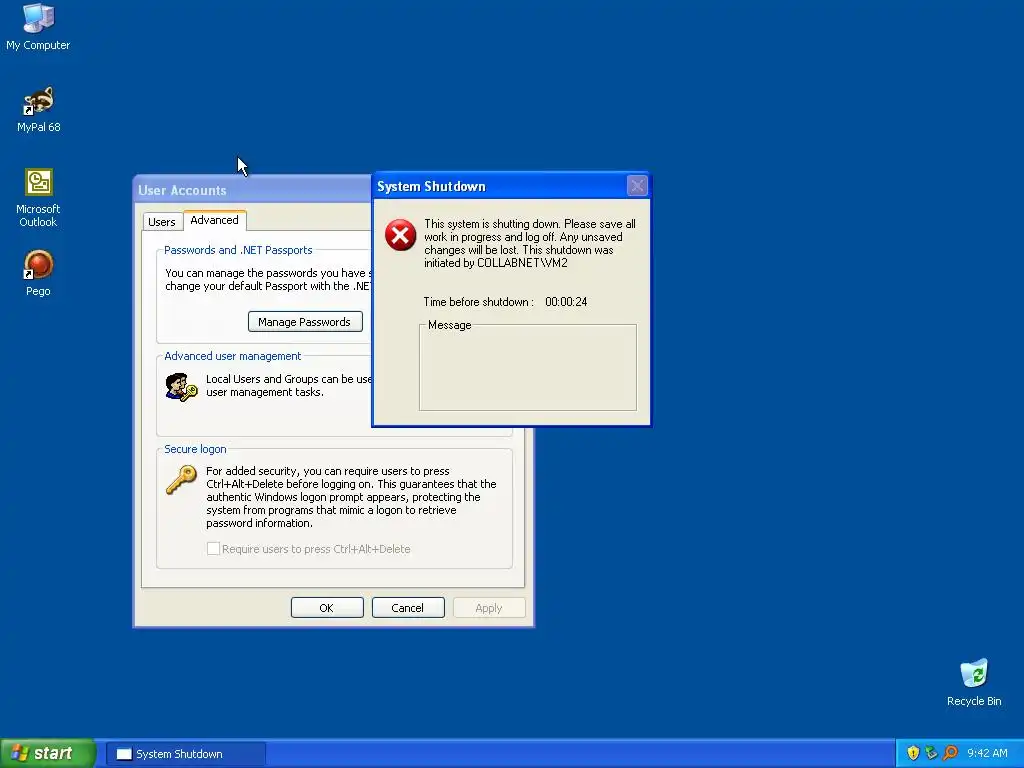Launch the Pego desktop shortcut
Image resolution: width=1024 pixels, height=768 pixels.
pos(38,273)
